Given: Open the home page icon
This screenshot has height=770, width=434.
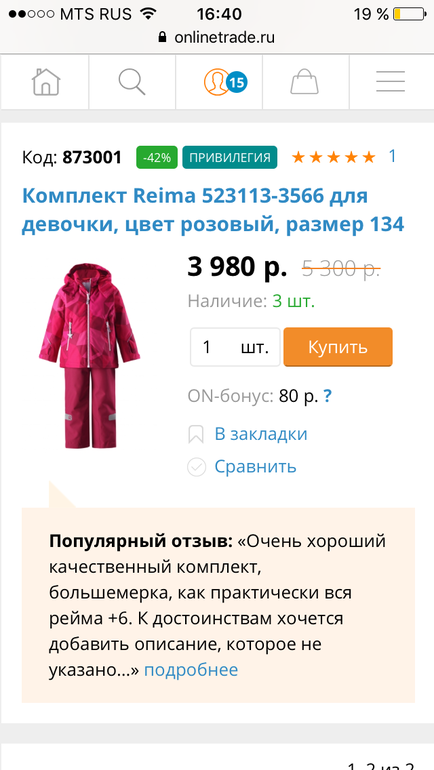Looking at the screenshot, I should pos(46,82).
